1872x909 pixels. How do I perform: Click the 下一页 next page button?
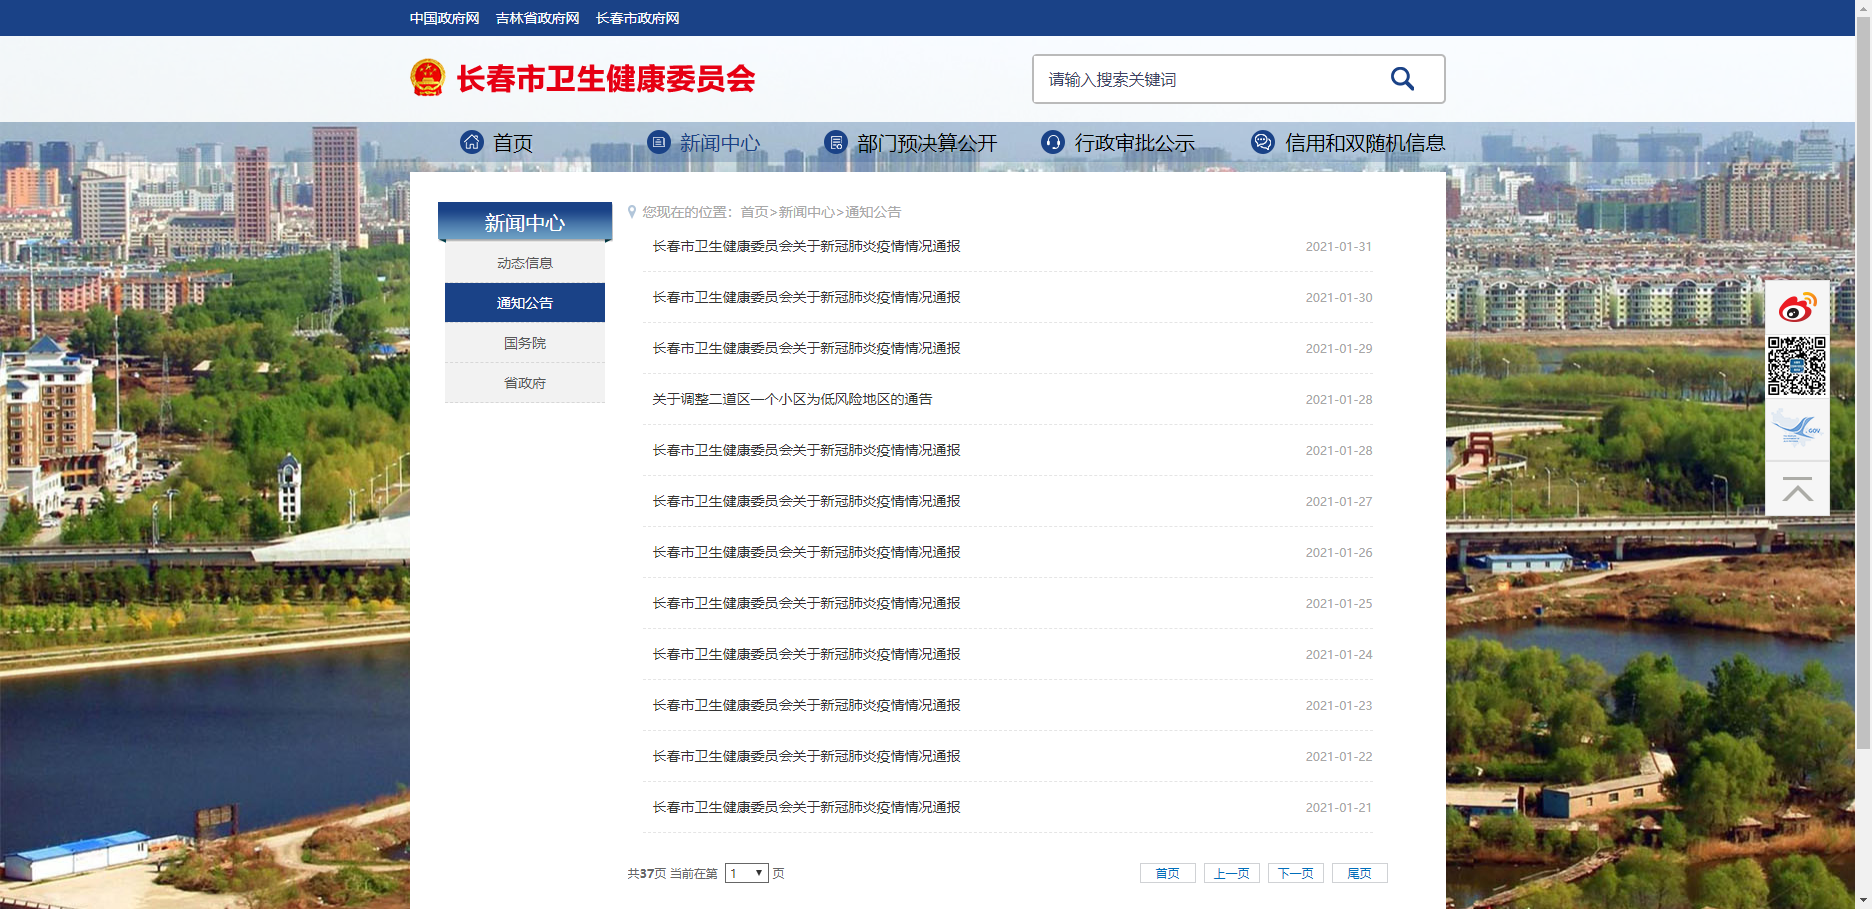pyautogui.click(x=1295, y=873)
